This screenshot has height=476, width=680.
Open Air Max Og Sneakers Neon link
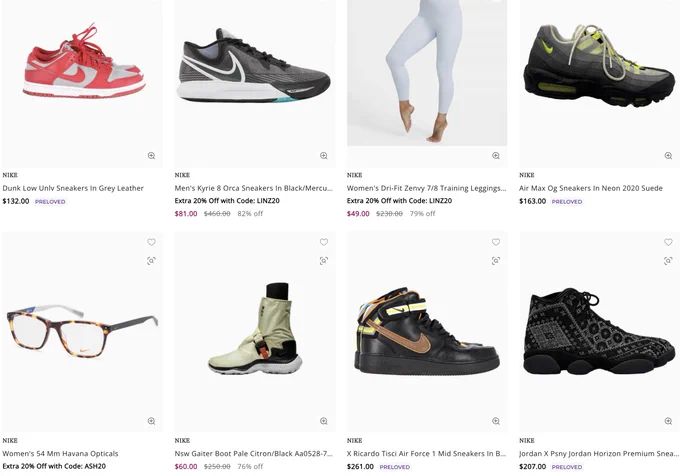591,188
